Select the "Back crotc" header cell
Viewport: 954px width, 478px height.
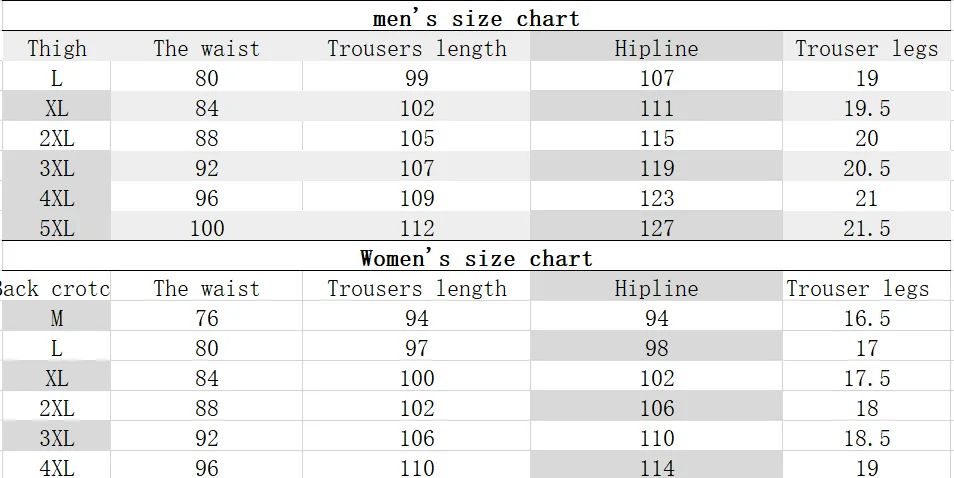click(x=55, y=288)
